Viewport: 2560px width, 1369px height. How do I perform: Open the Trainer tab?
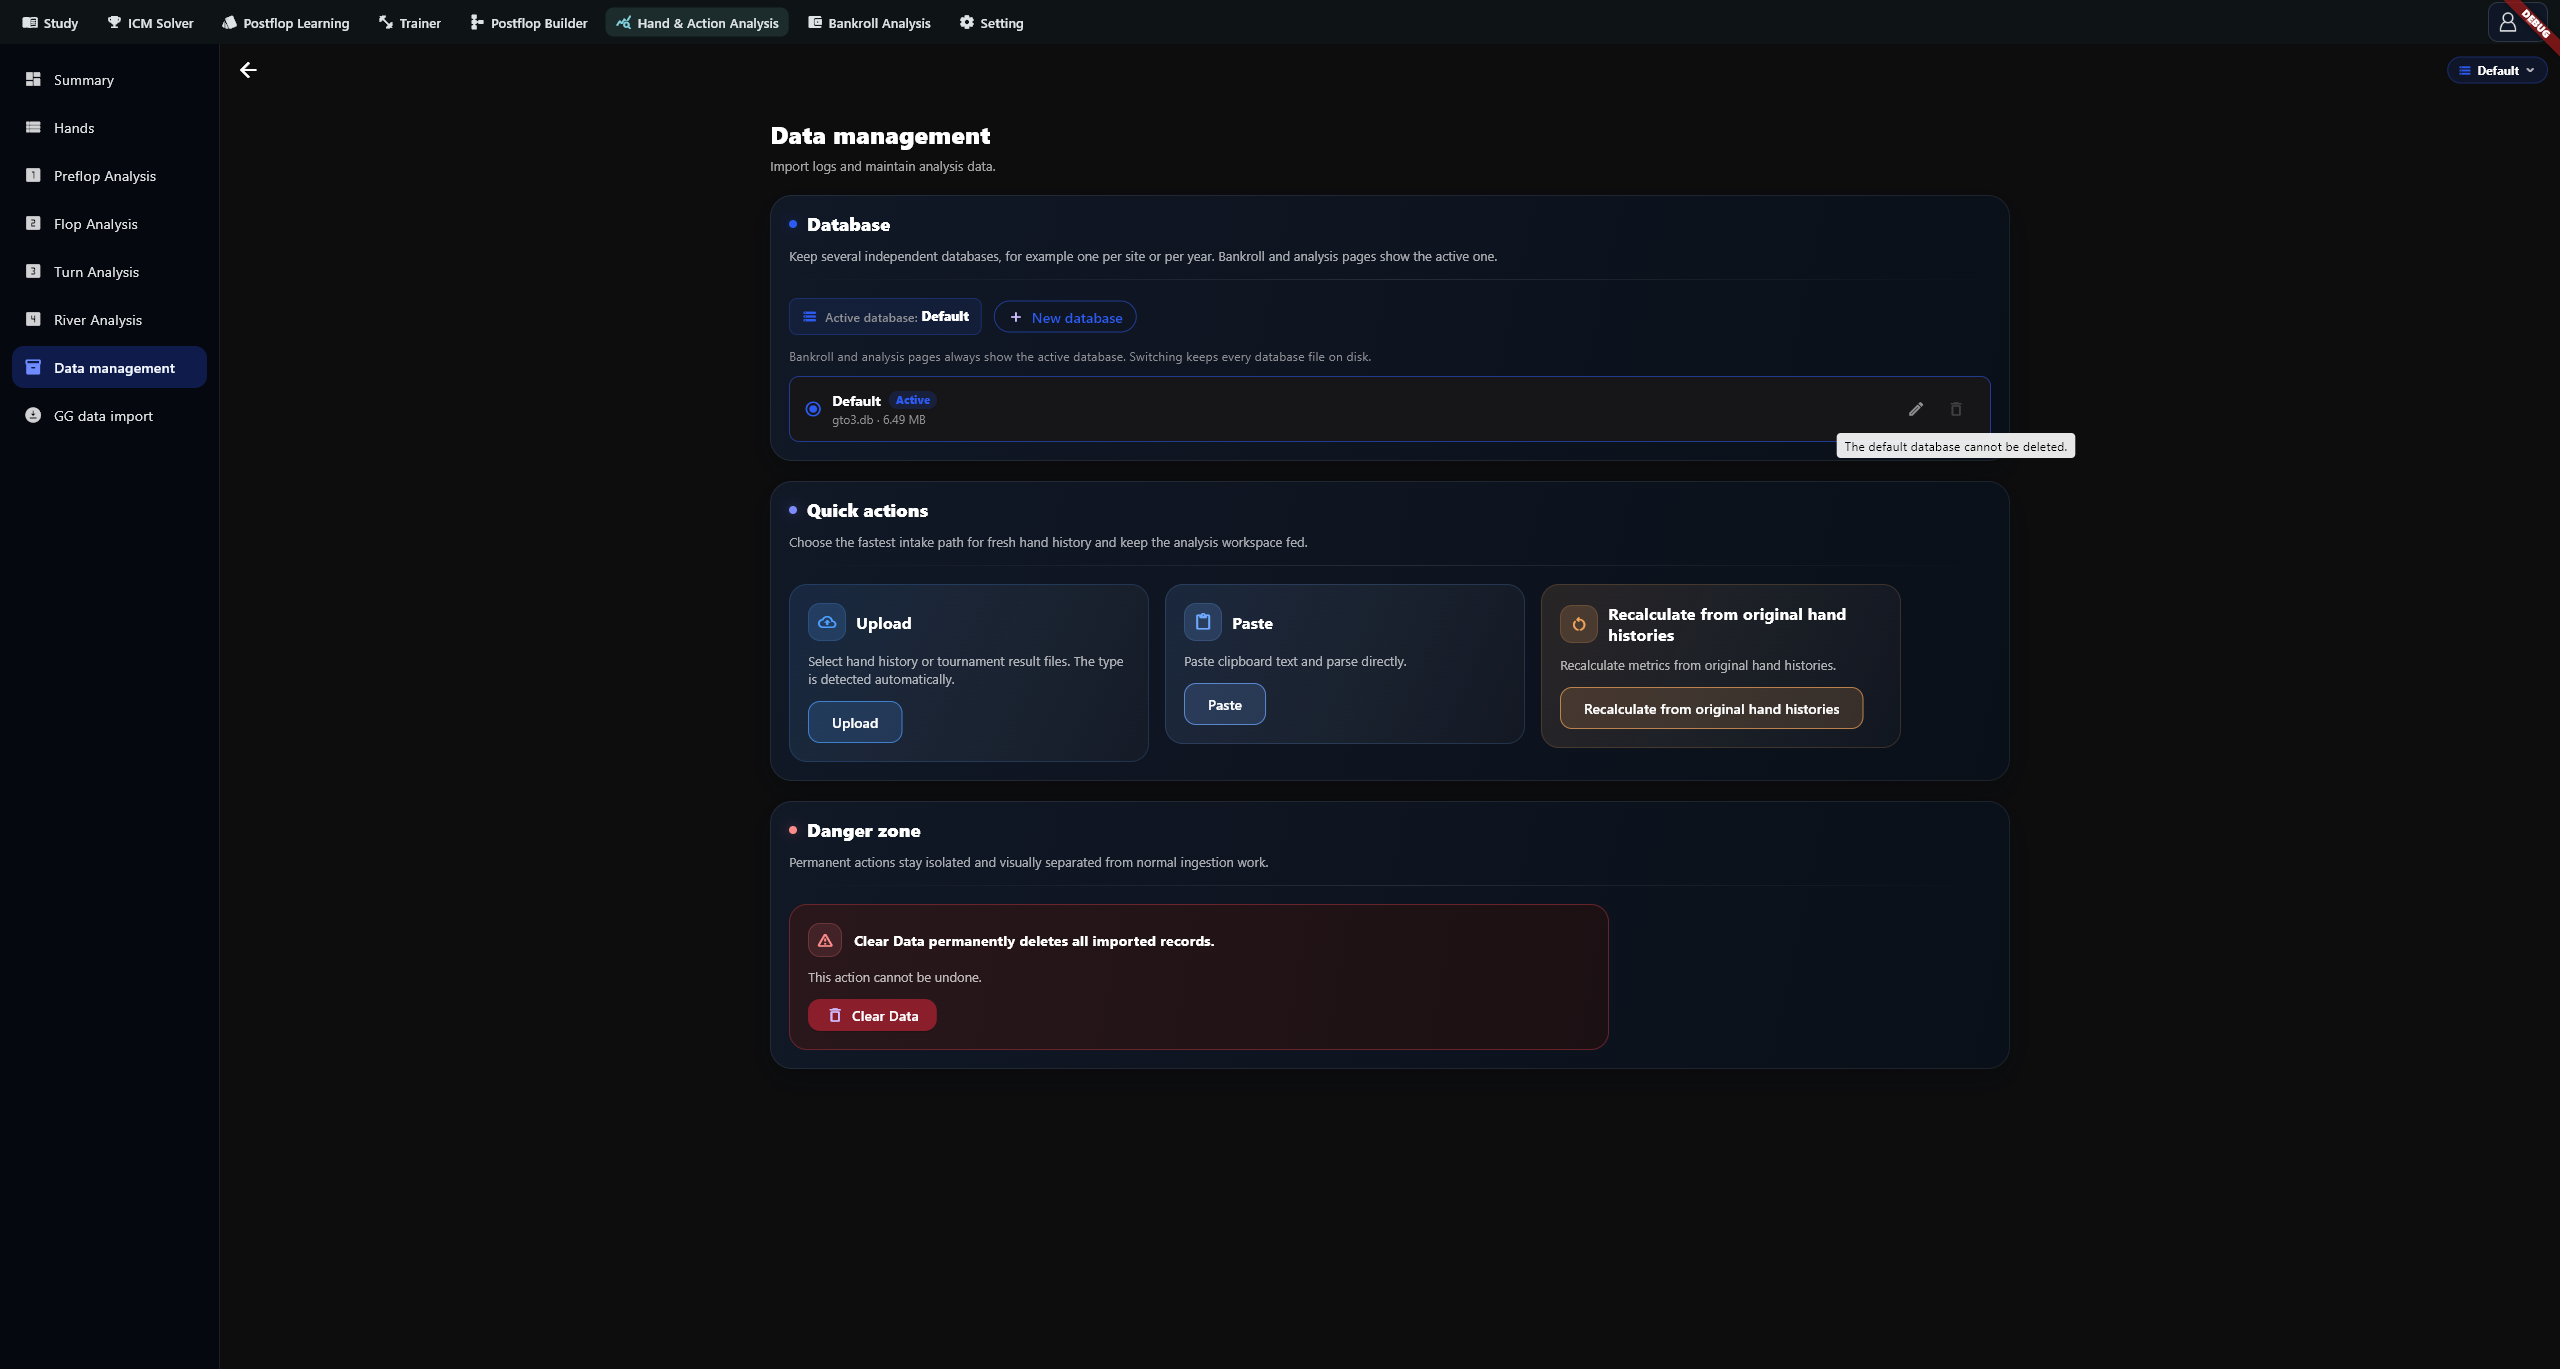[x=410, y=22]
